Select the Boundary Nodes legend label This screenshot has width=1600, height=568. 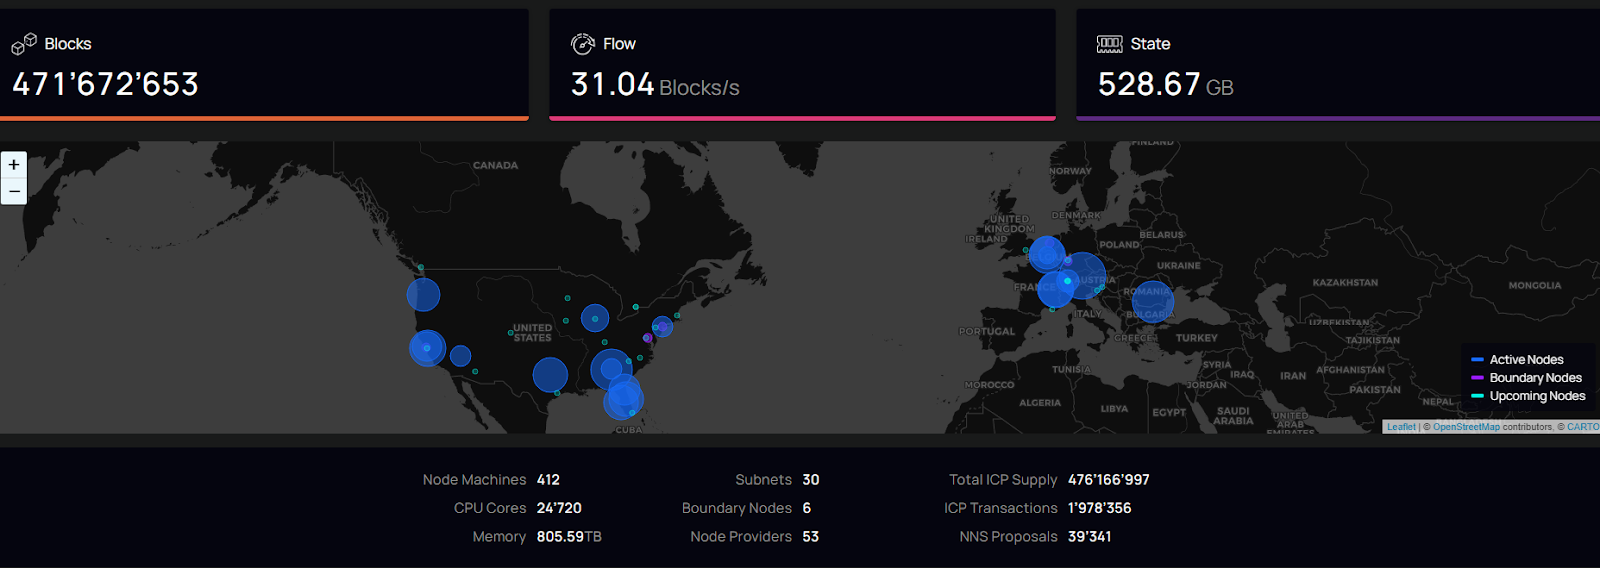tap(1535, 378)
